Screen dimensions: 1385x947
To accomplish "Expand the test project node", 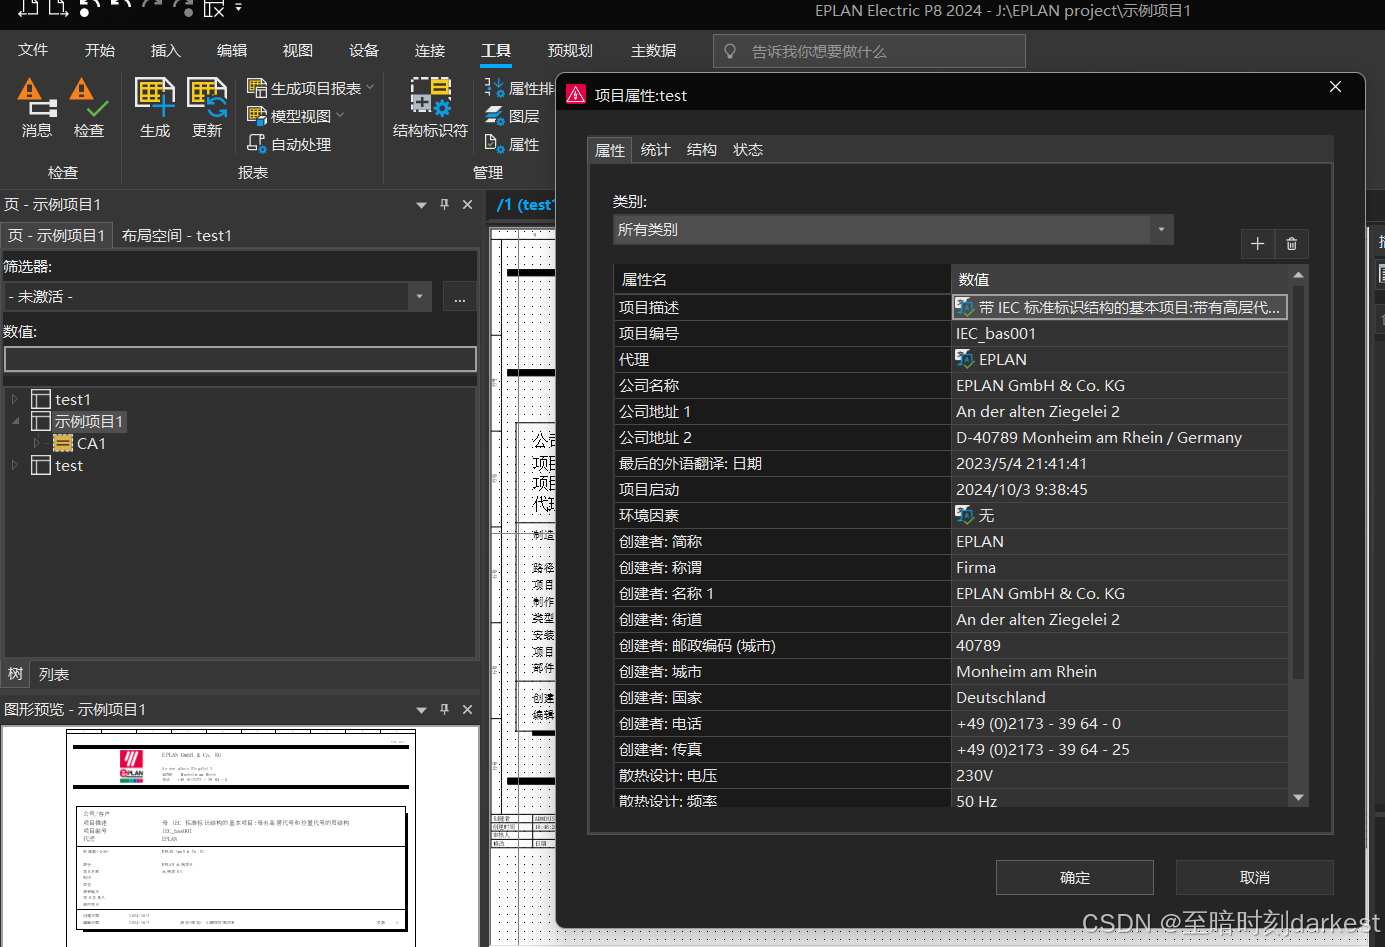I will [x=15, y=465].
